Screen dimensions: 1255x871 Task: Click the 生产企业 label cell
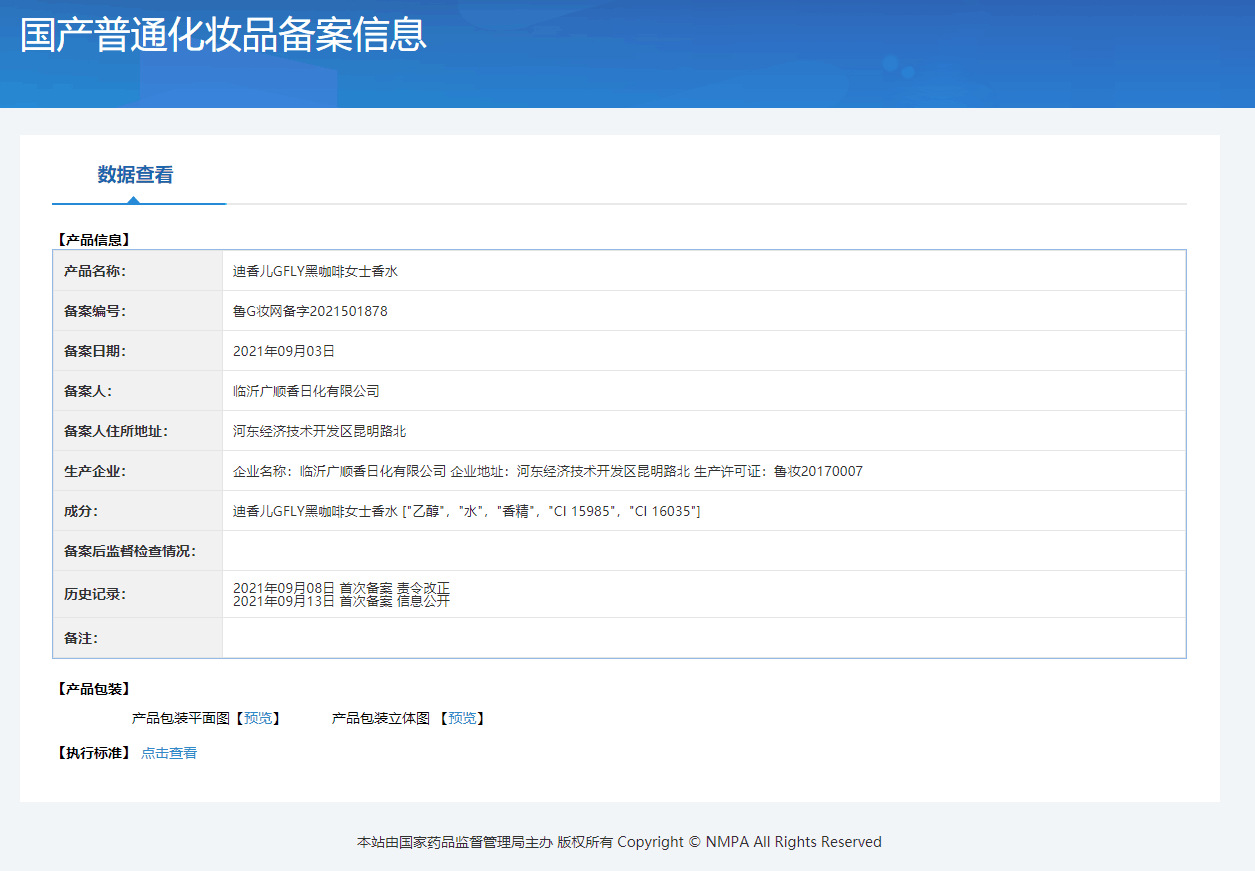coord(138,471)
